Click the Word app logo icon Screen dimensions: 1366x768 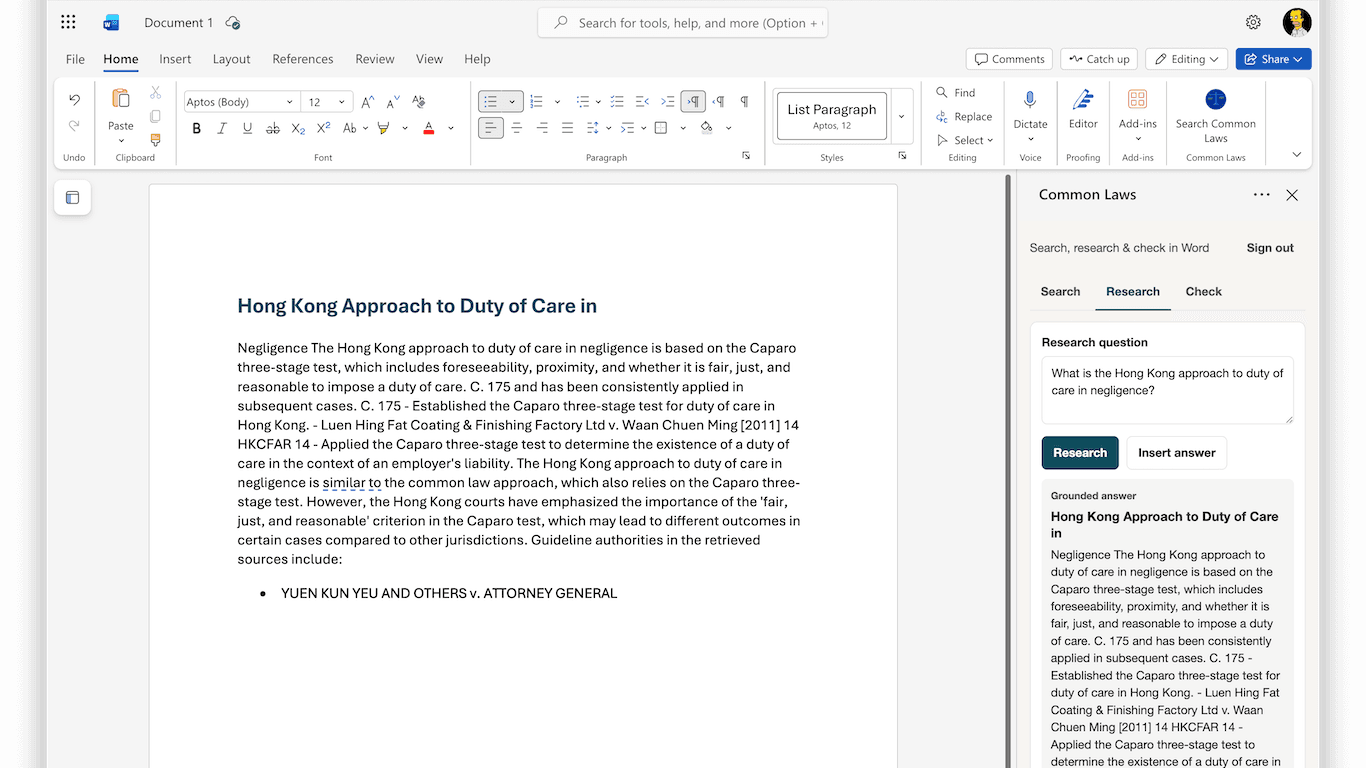pos(111,22)
